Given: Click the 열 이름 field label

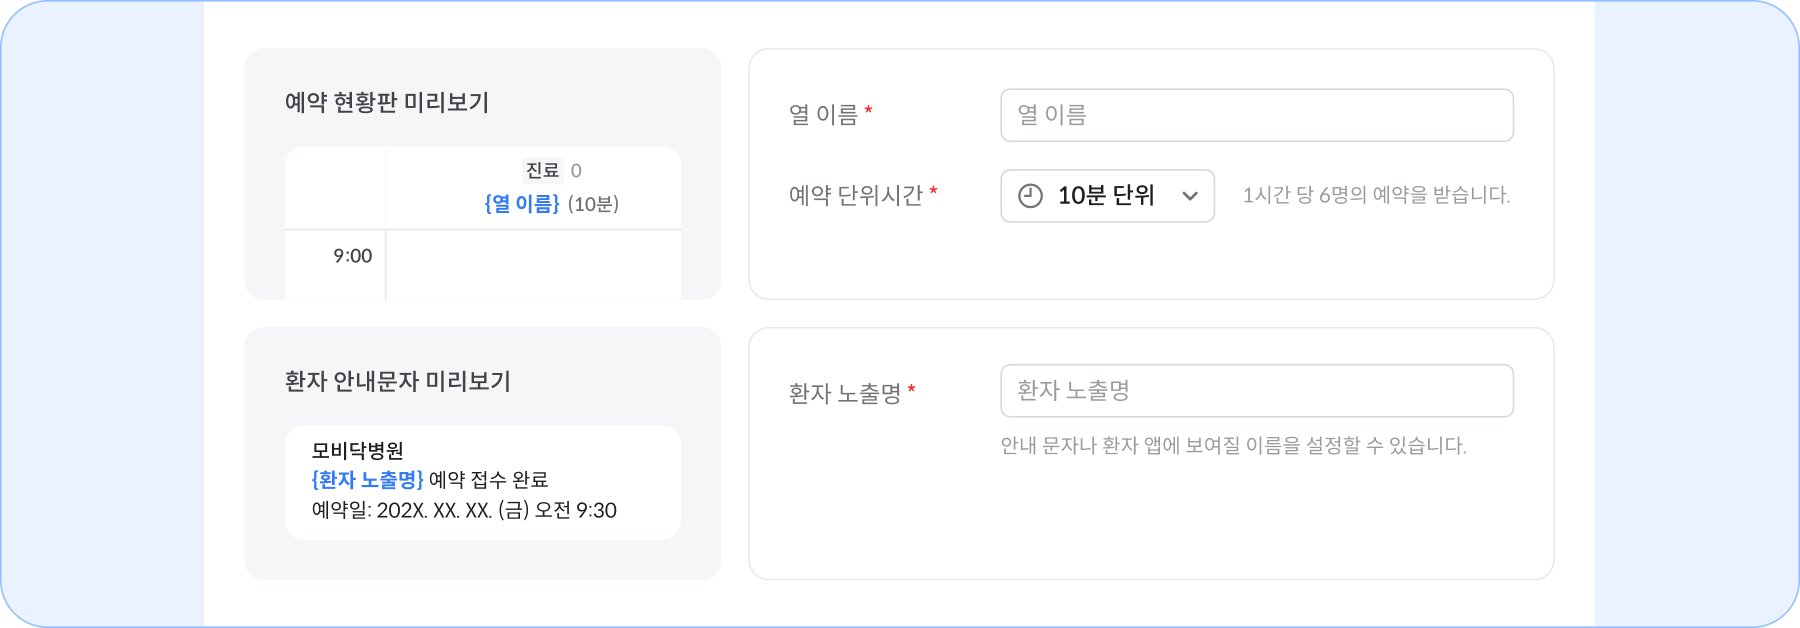Looking at the screenshot, I should (824, 115).
